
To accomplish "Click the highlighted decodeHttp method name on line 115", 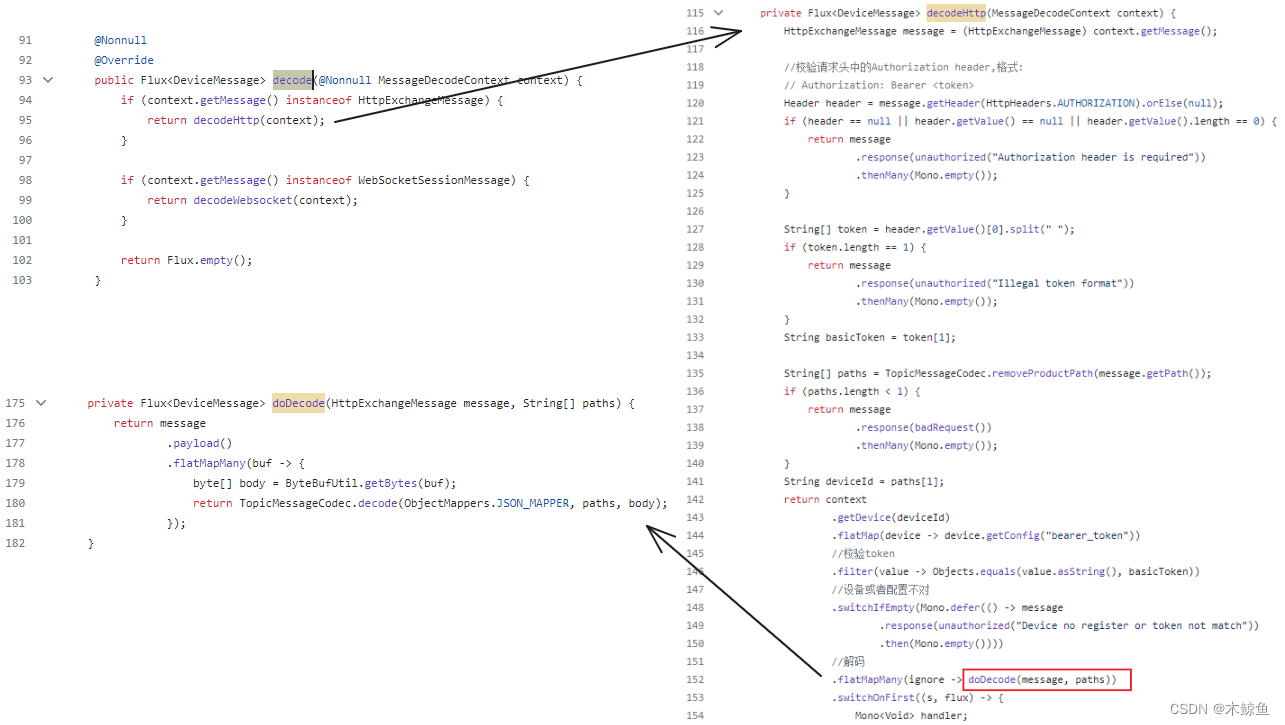I will 957,13.
